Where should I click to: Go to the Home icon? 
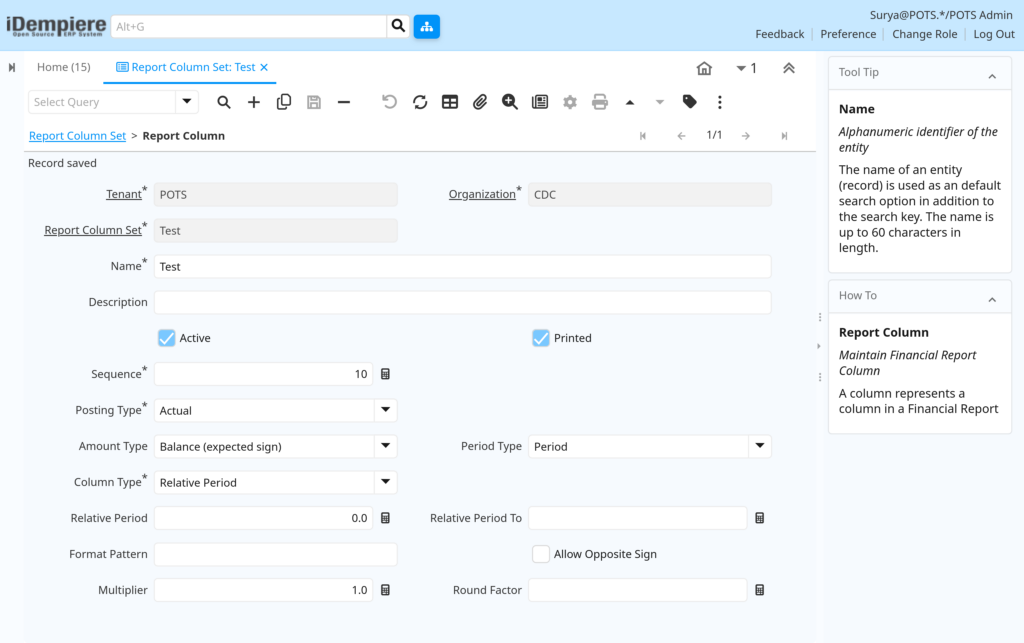(704, 68)
